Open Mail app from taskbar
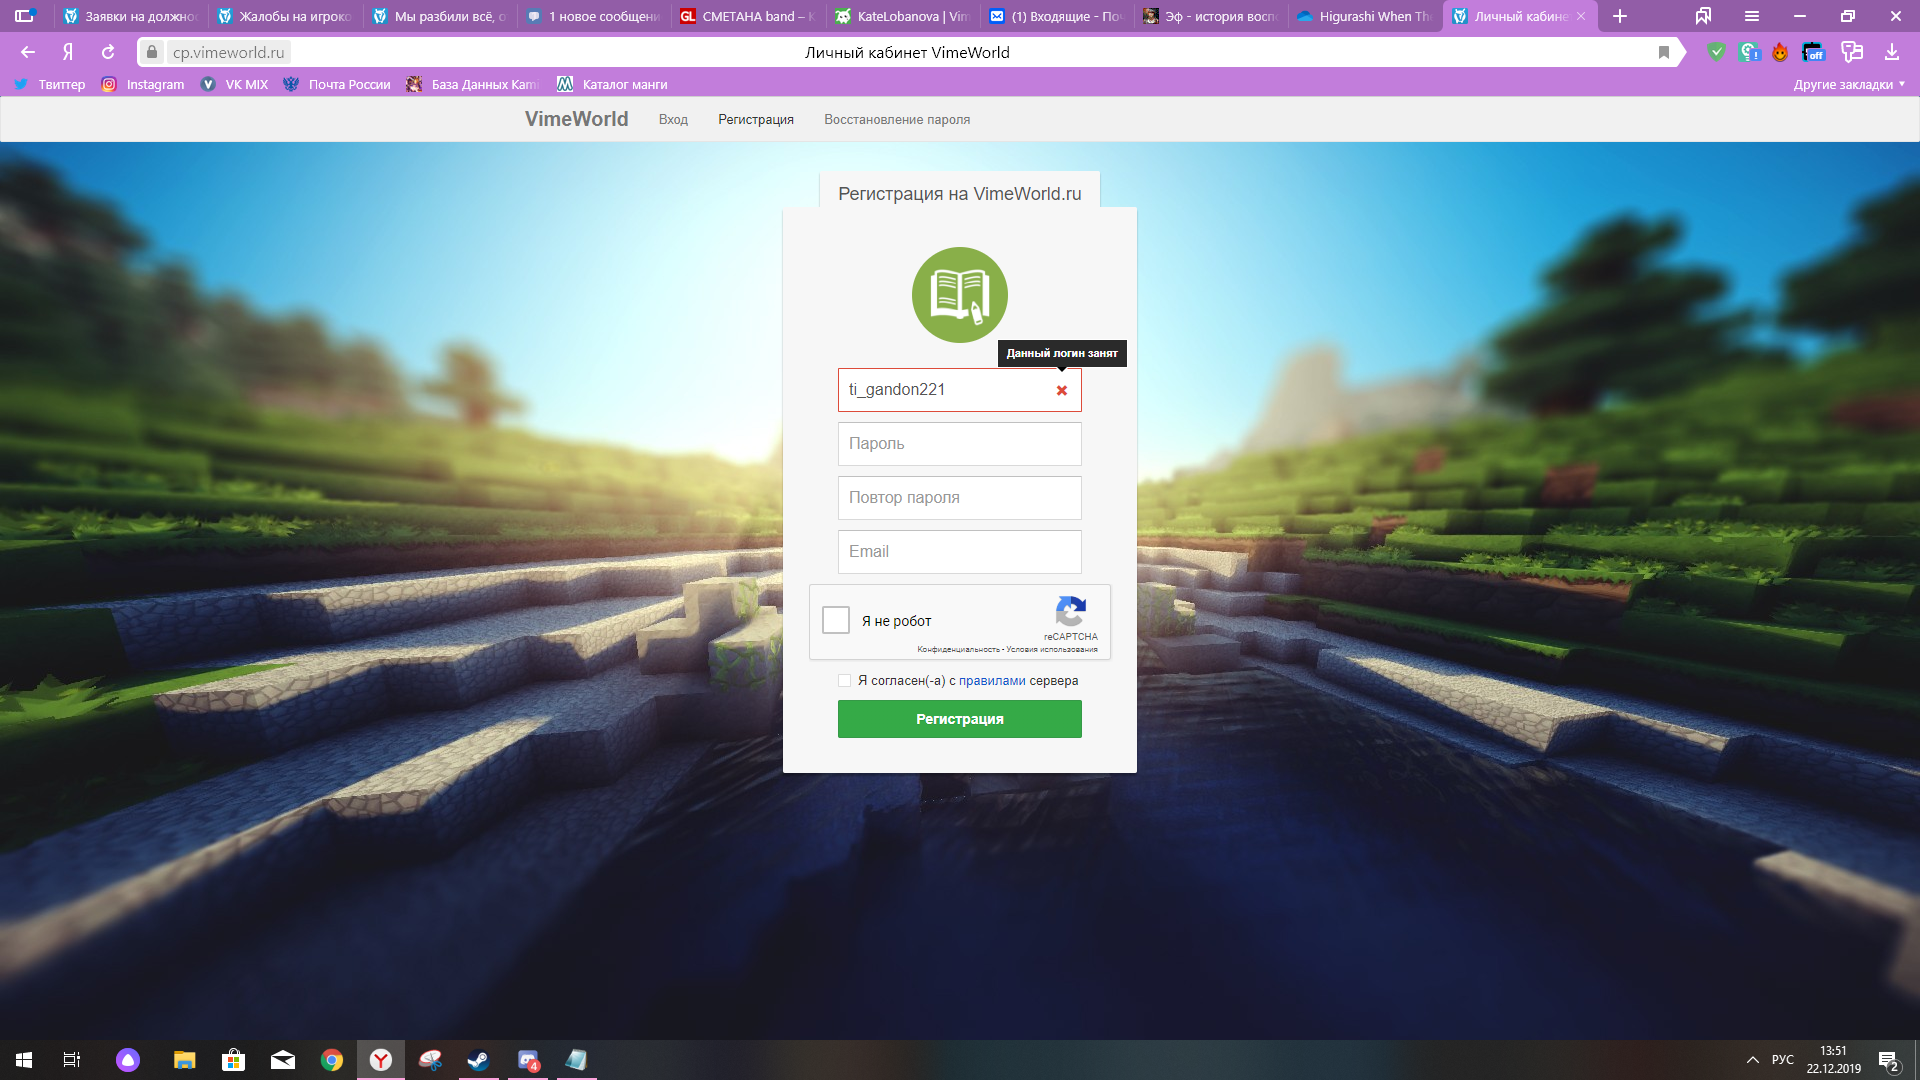Screen dimensions: 1920x1080 tap(283, 1060)
